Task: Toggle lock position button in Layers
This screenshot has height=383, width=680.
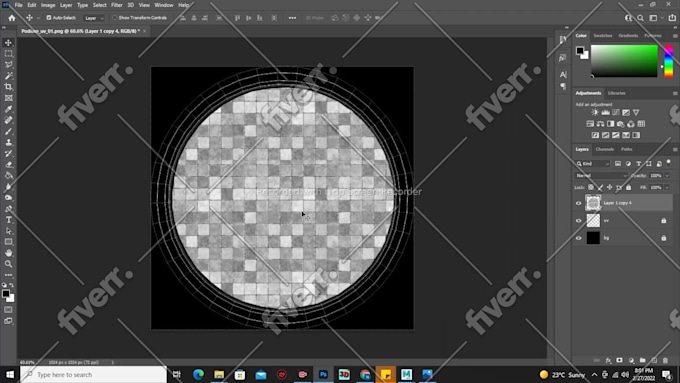Action: tap(609, 187)
